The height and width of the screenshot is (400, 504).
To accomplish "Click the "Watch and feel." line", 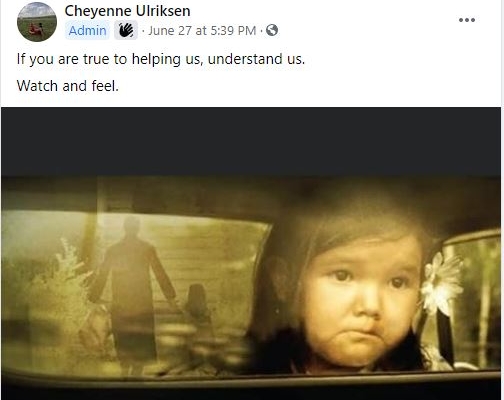I will [x=68, y=86].
